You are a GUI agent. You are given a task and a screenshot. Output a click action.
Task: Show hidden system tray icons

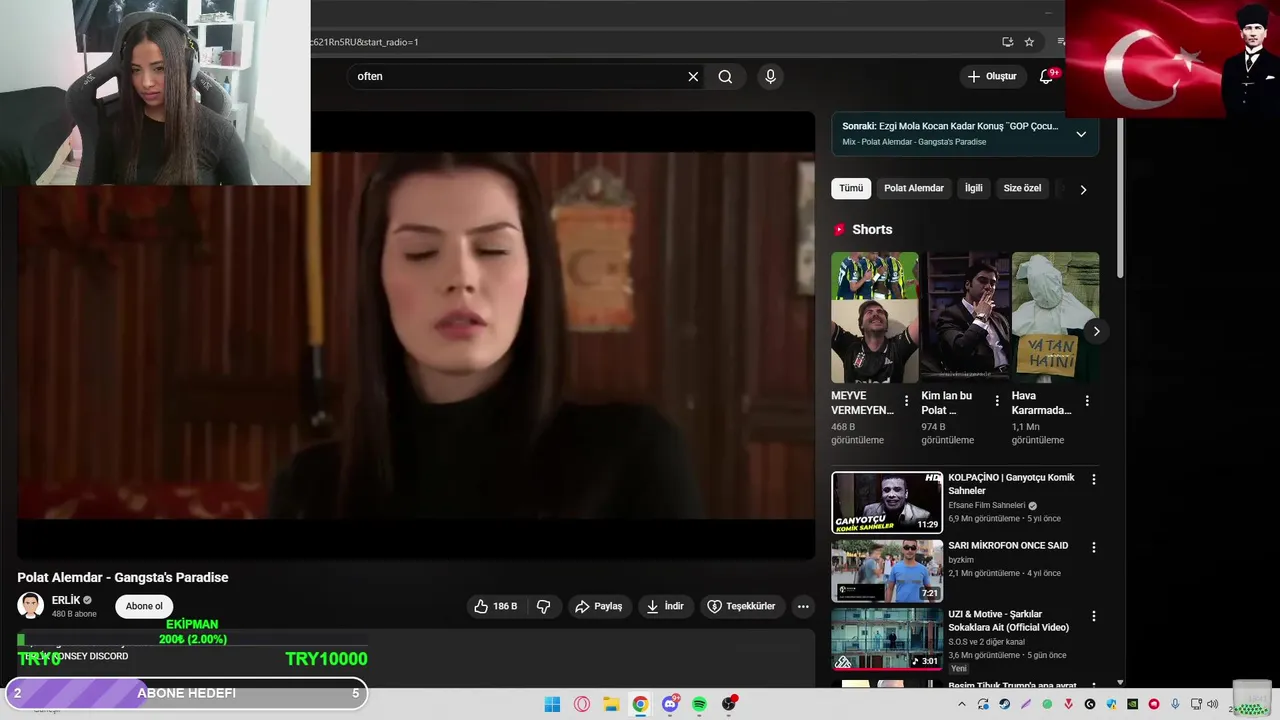(962, 704)
